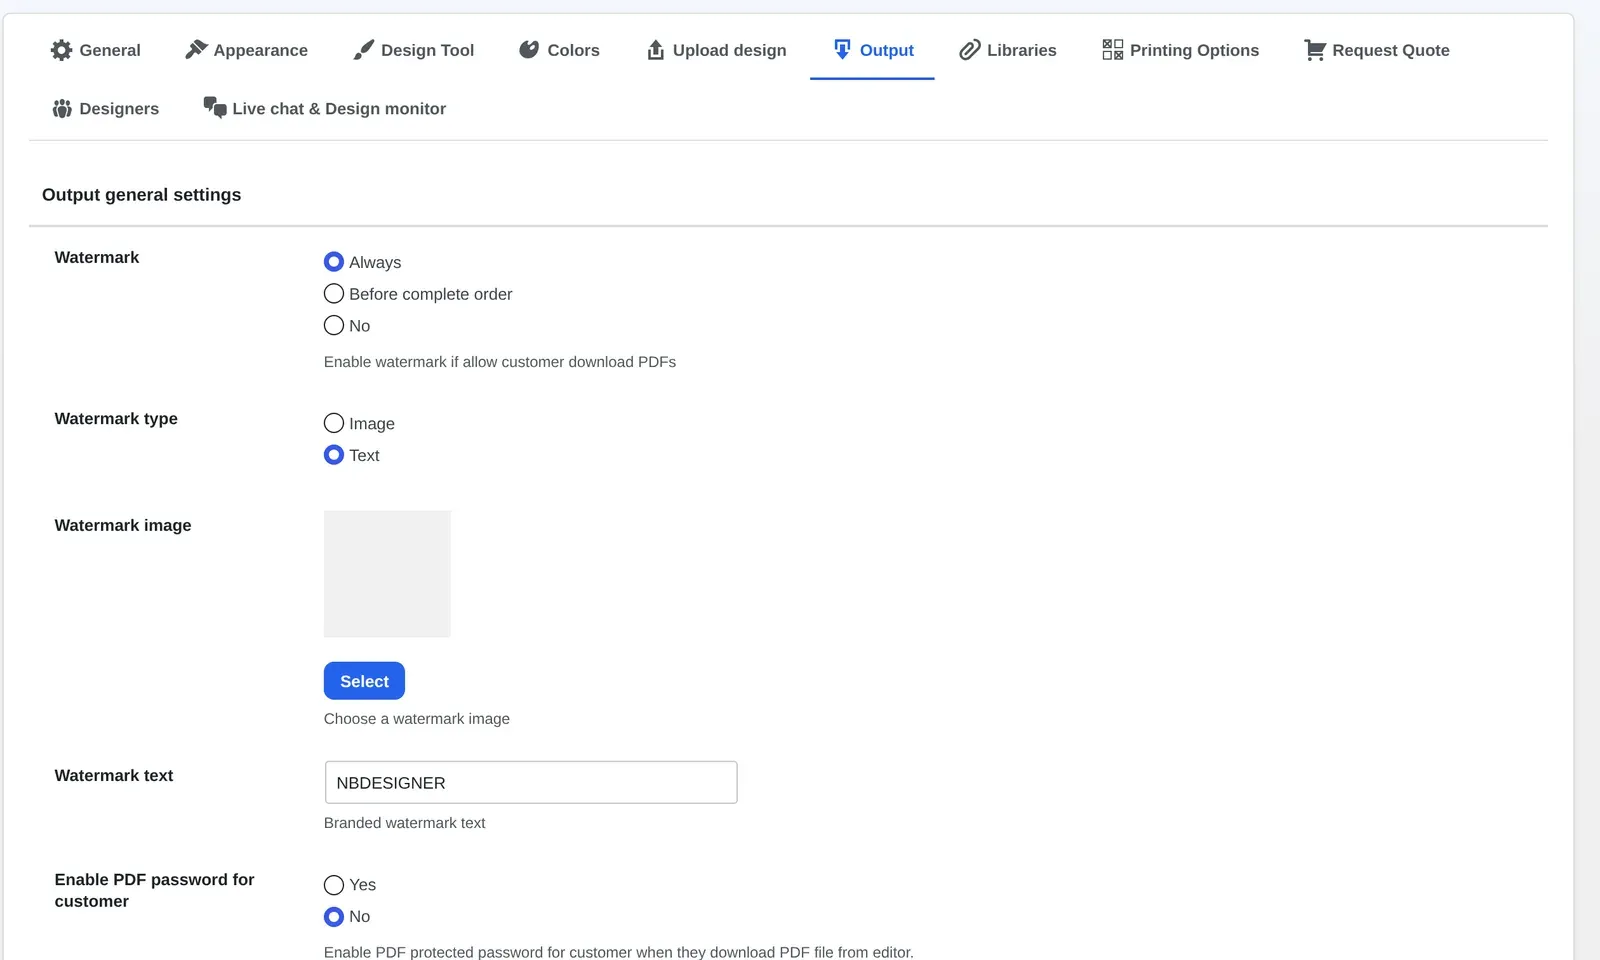Viewport: 1600px width, 960px height.
Task: Click the Request Quote cart icon
Action: 1315,50
